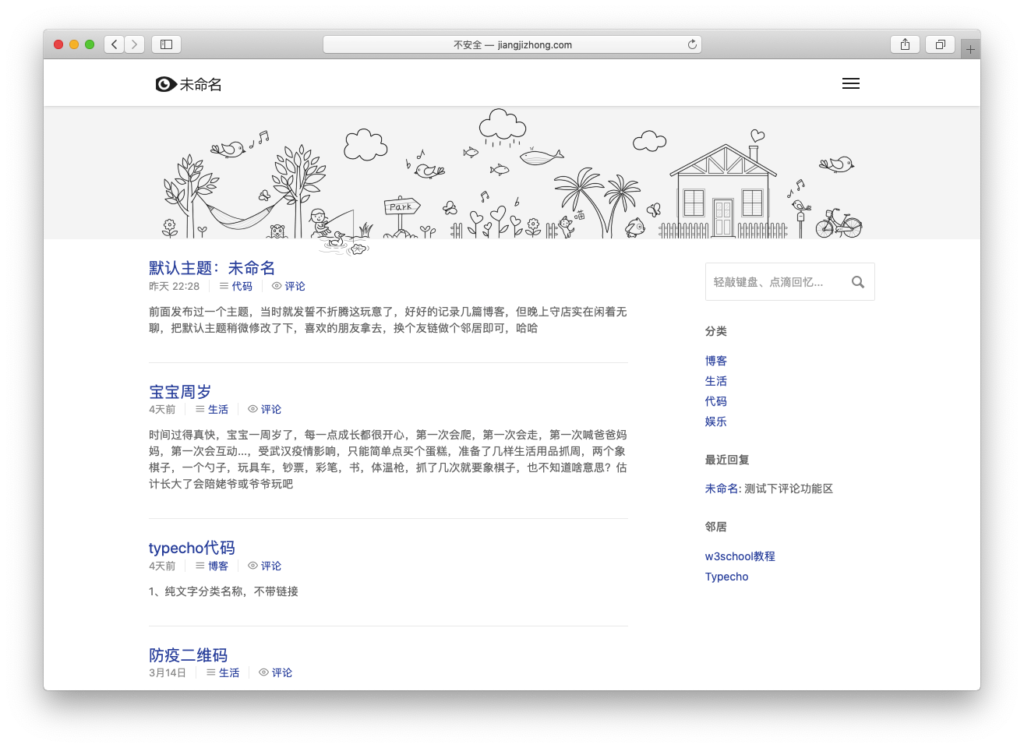Image resolution: width=1024 pixels, height=748 pixels.
Task: Open the hamburger navigation menu
Action: (851, 83)
